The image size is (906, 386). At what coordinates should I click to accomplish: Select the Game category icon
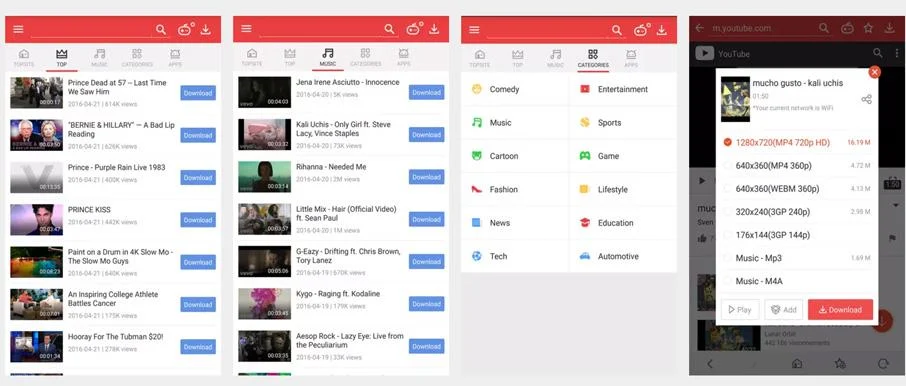(x=585, y=156)
